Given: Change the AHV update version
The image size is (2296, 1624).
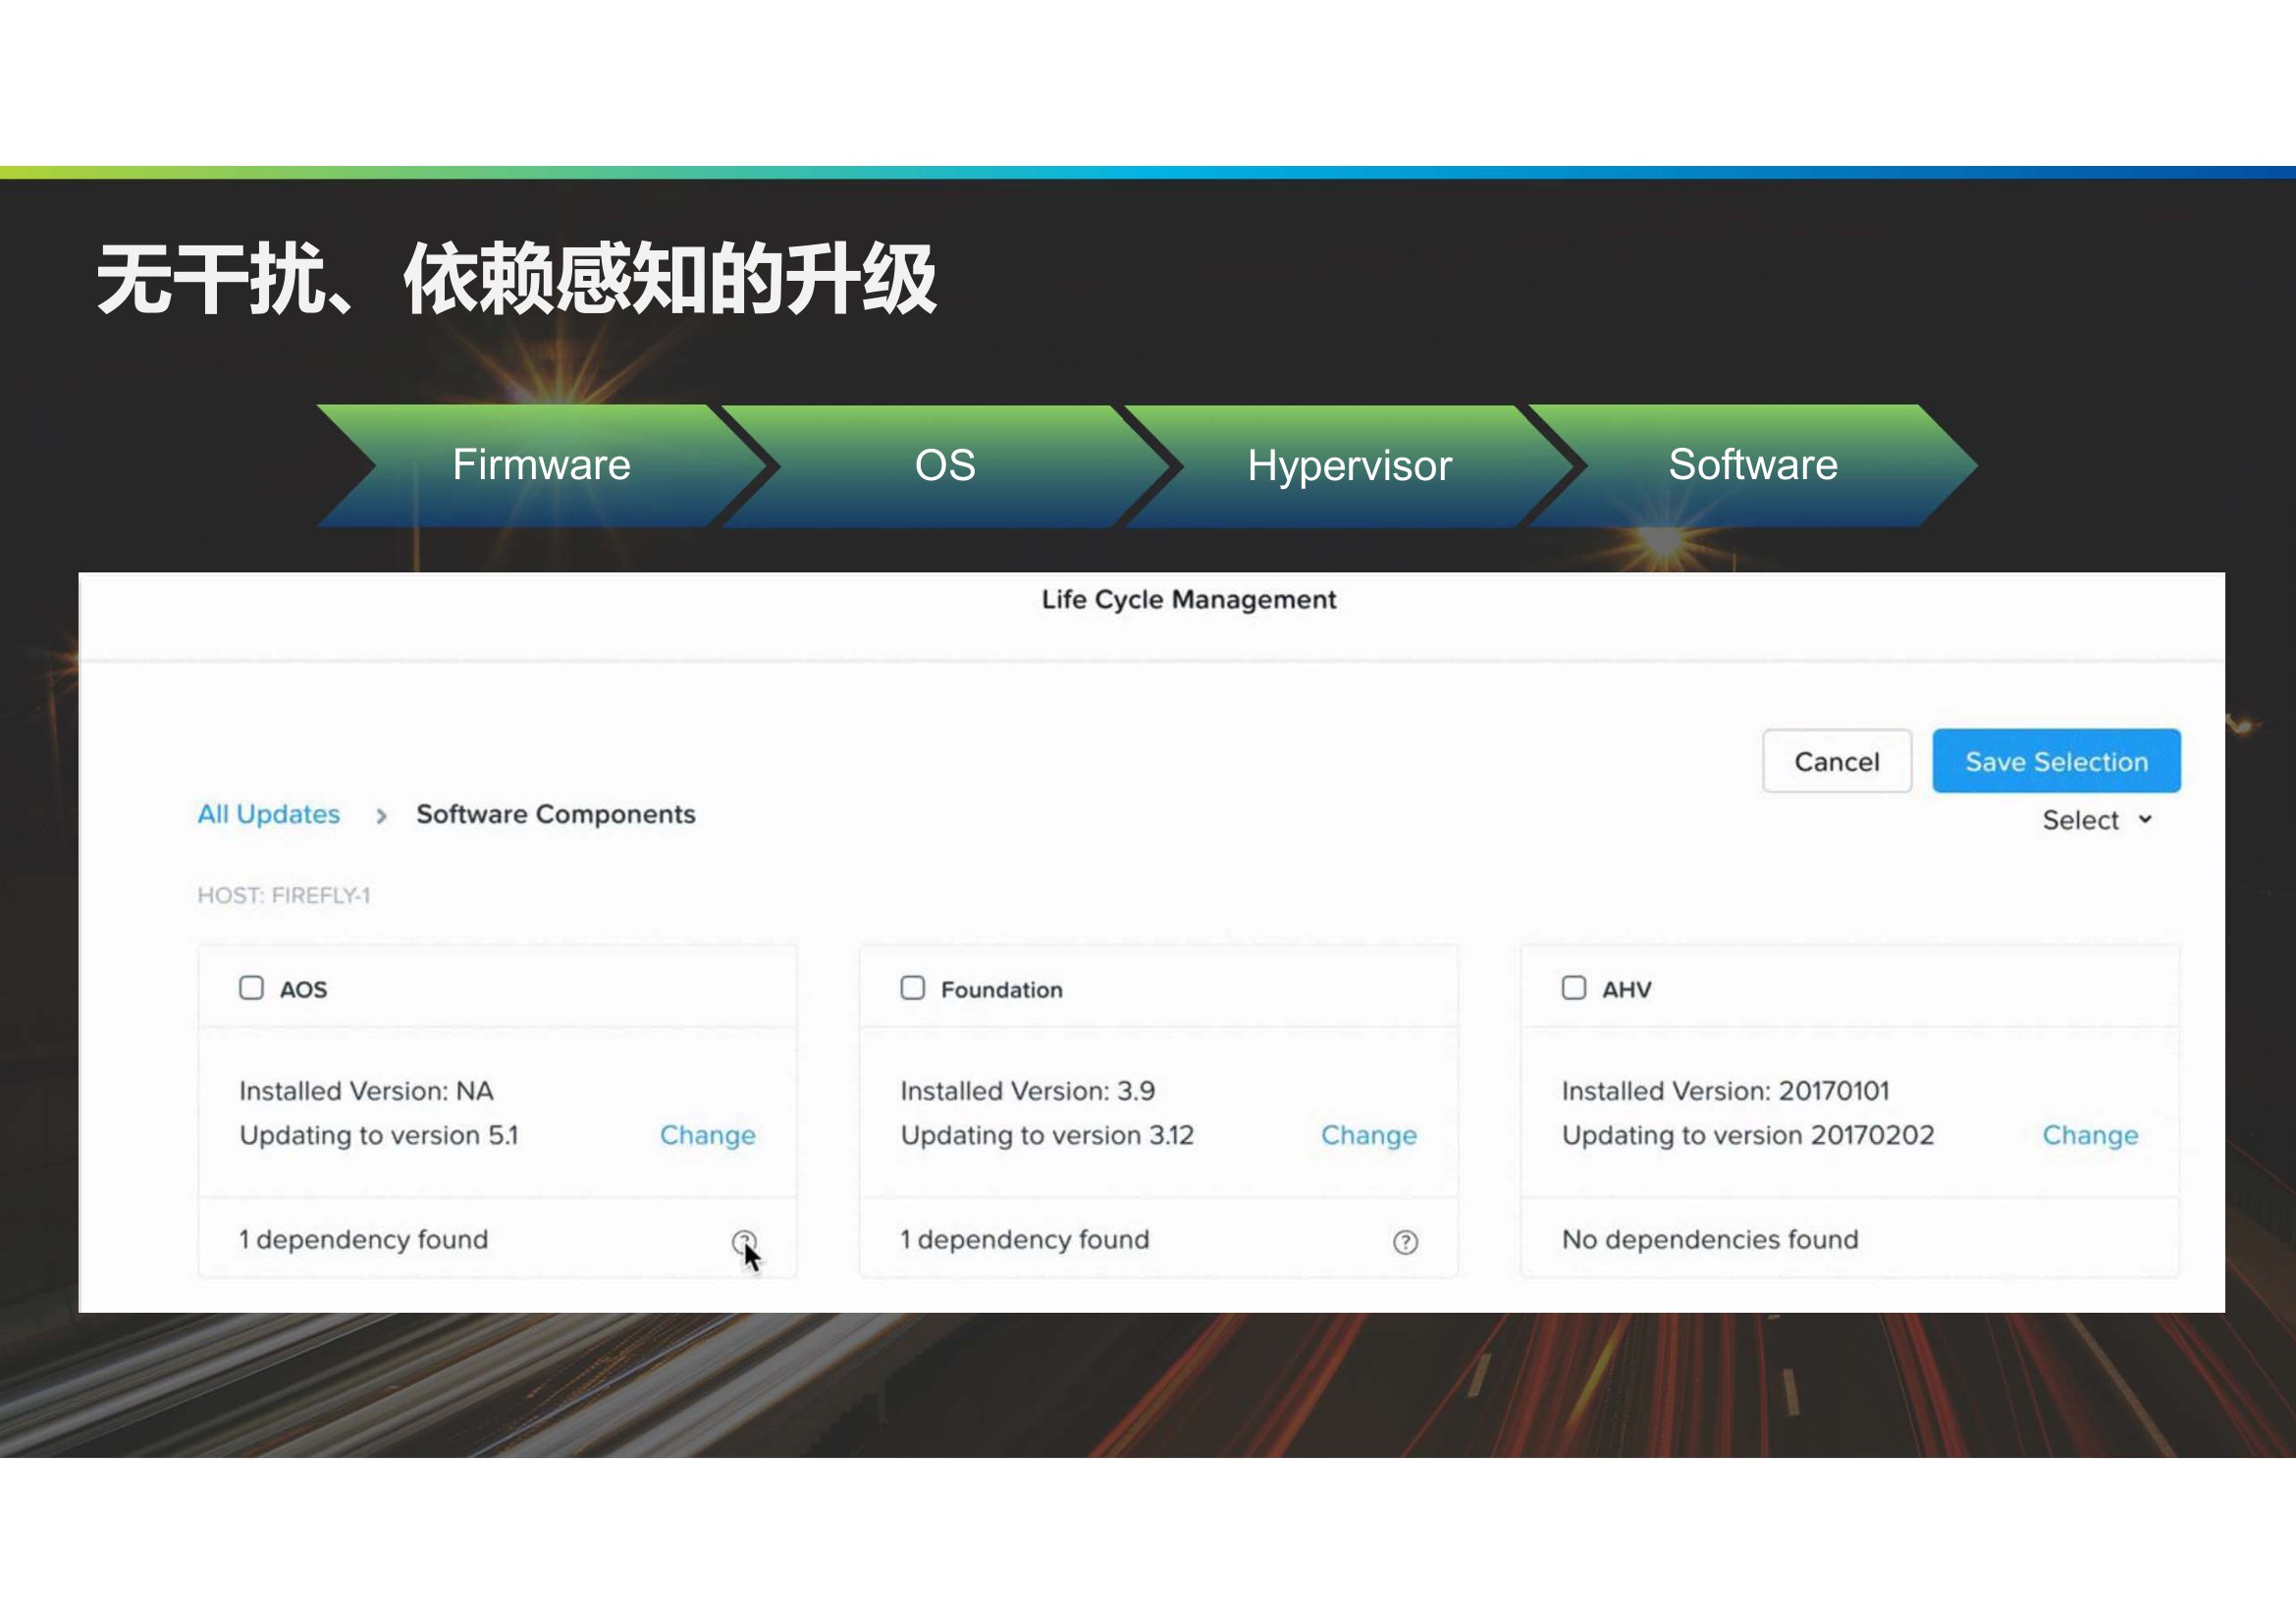Looking at the screenshot, I should pyautogui.click(x=2090, y=1135).
